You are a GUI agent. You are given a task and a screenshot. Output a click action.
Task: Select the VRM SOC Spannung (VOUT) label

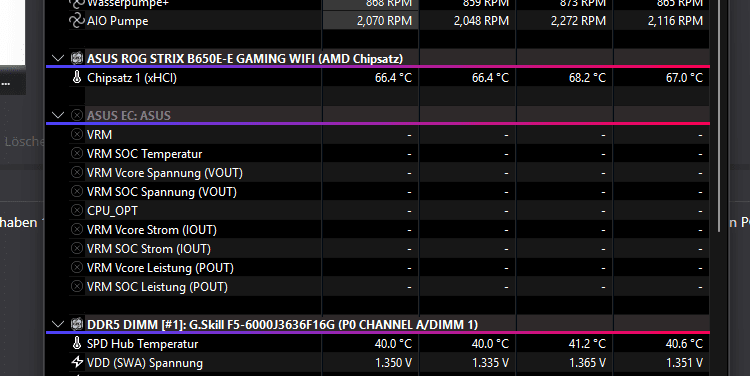pos(162,192)
